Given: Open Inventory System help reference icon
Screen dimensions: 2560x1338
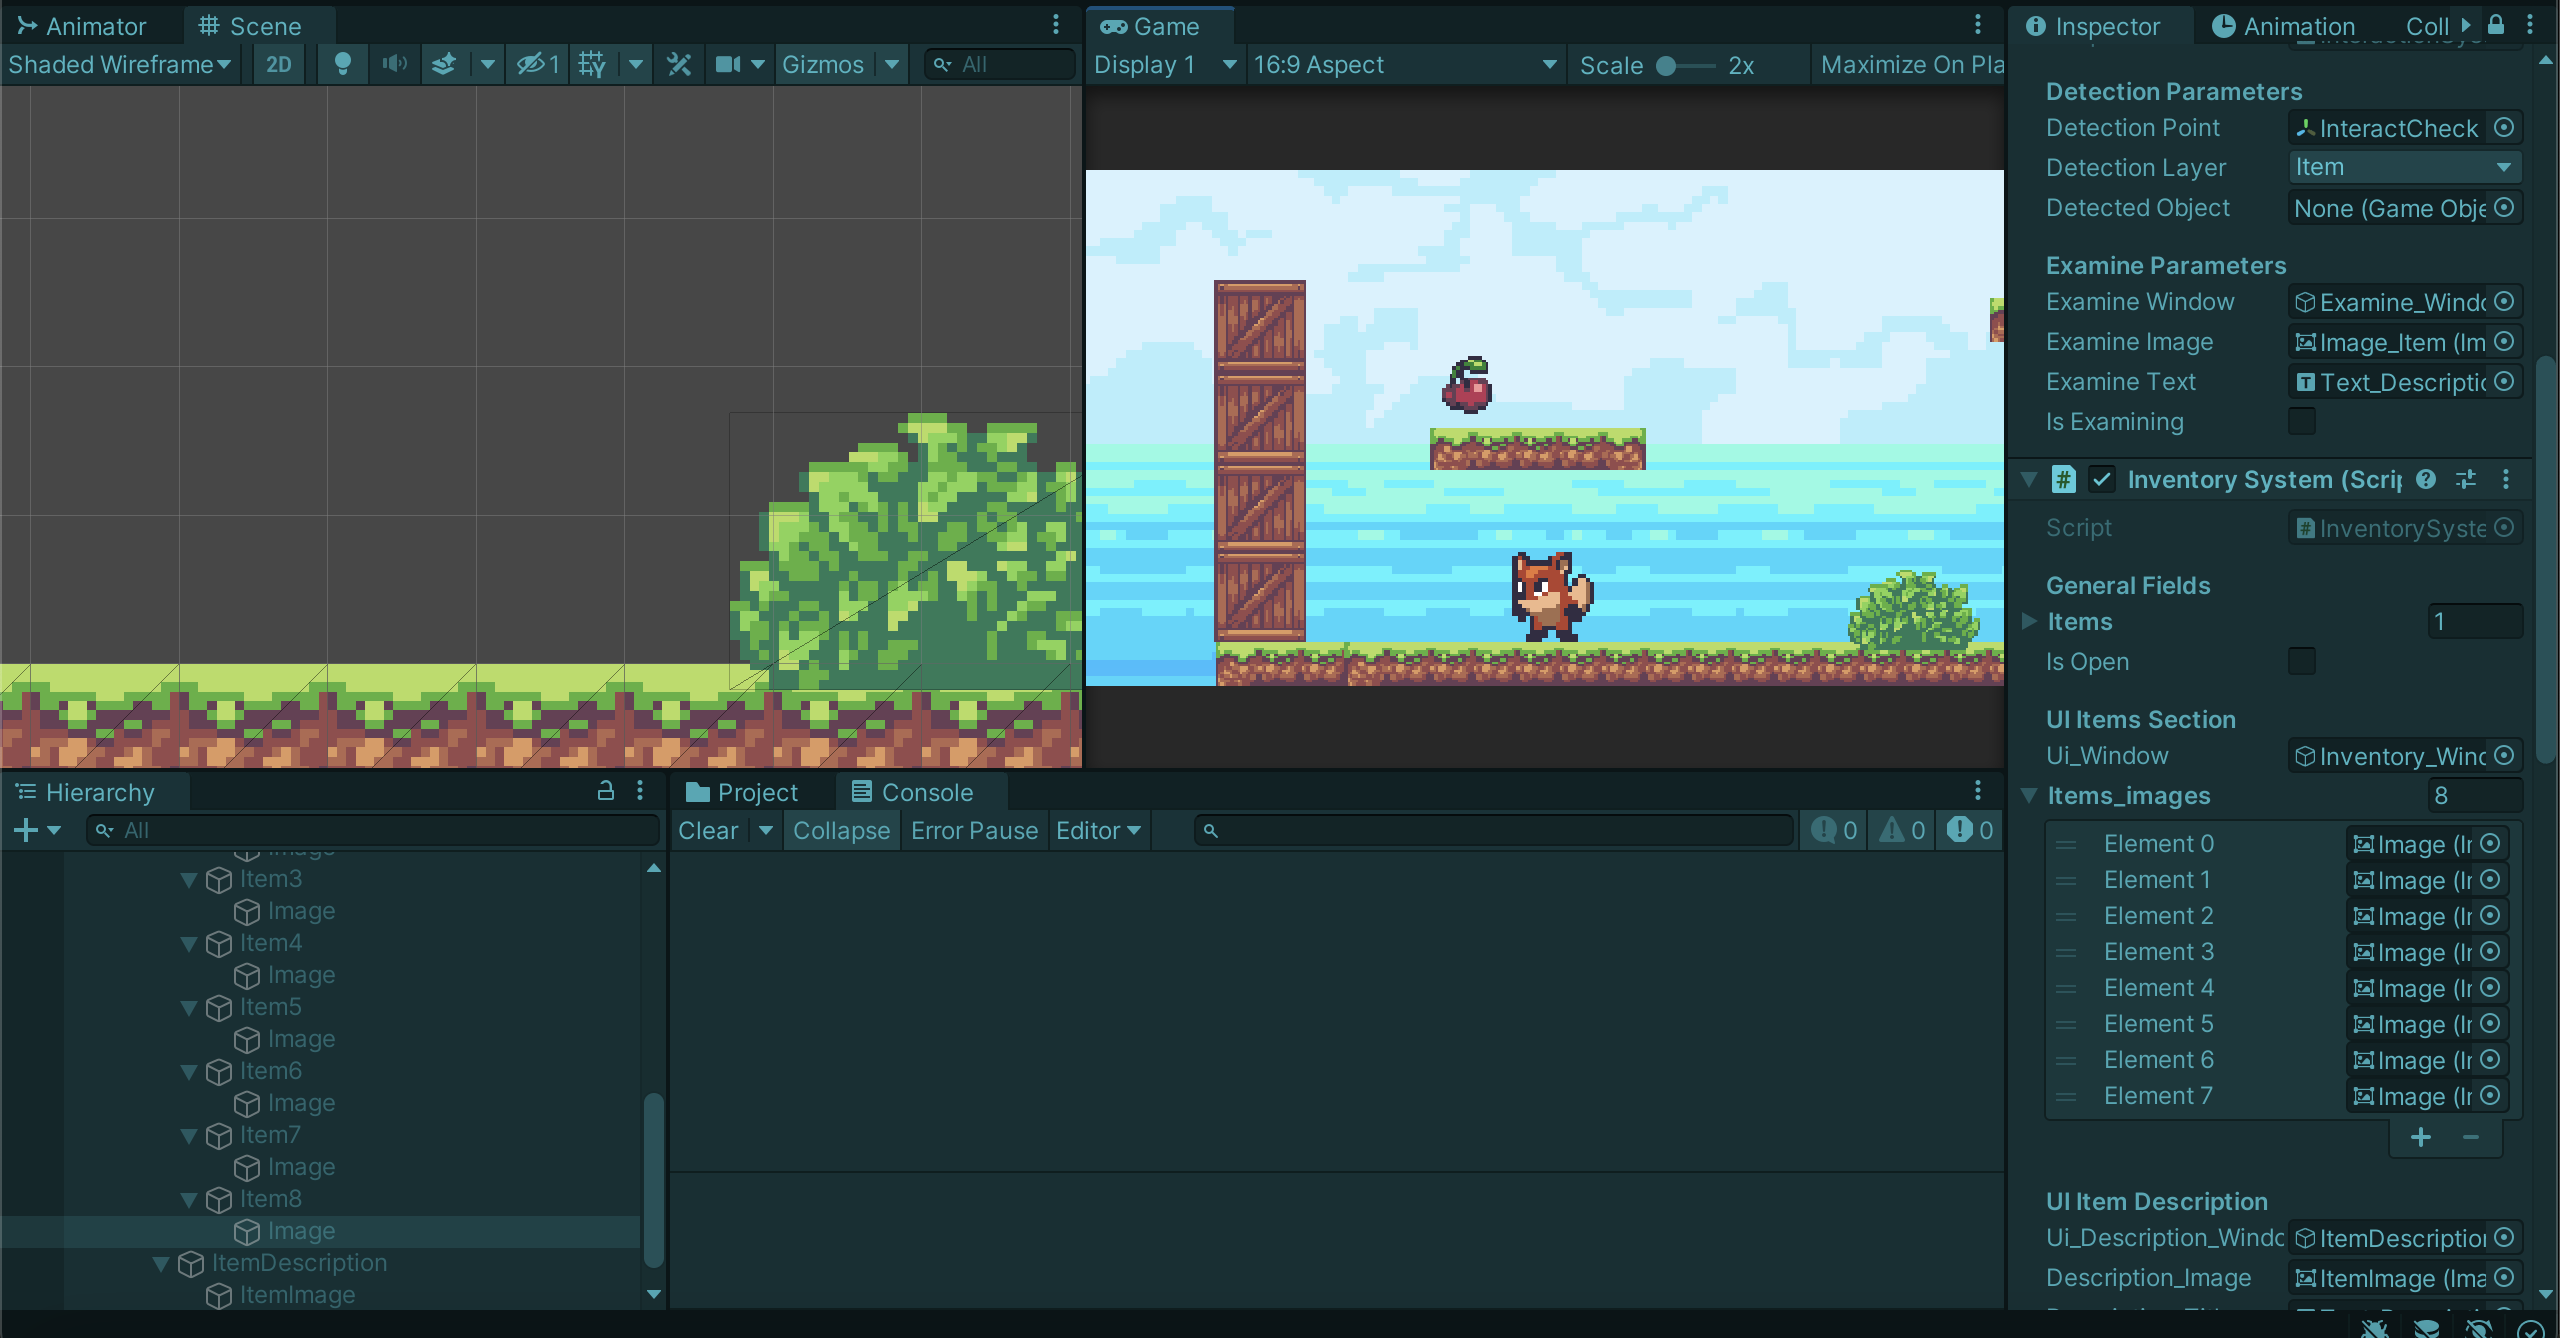Looking at the screenshot, I should click(x=2426, y=479).
